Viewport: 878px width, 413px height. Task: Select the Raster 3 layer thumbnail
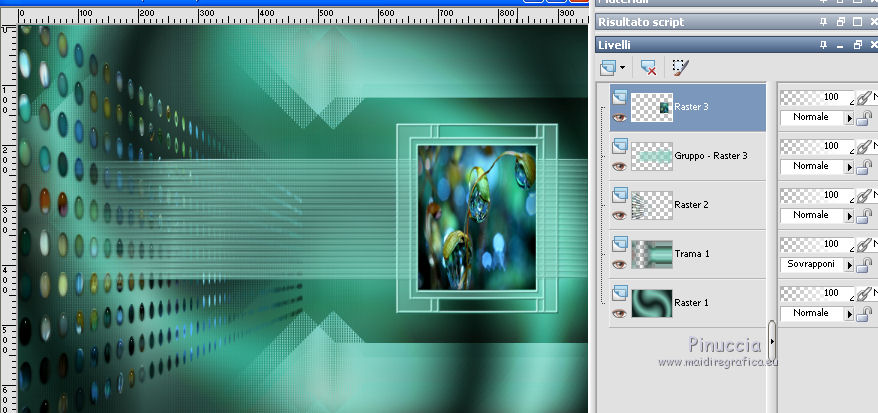coord(652,107)
